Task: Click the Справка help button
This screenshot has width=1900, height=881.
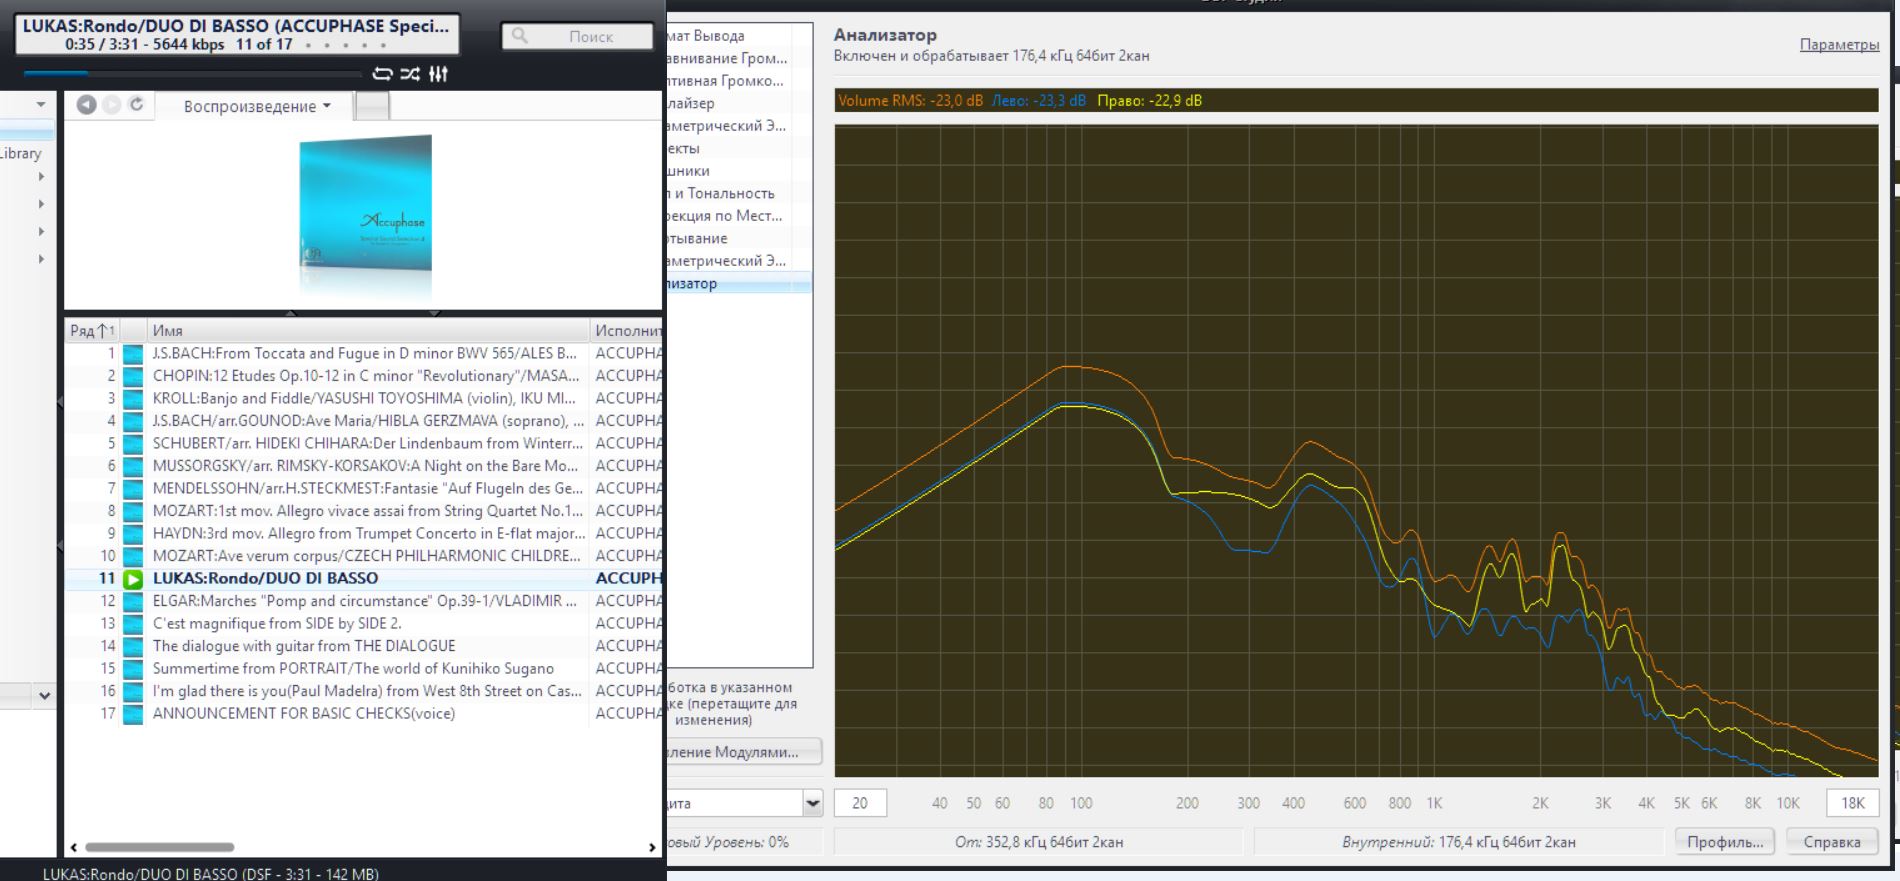Action: [x=1832, y=842]
